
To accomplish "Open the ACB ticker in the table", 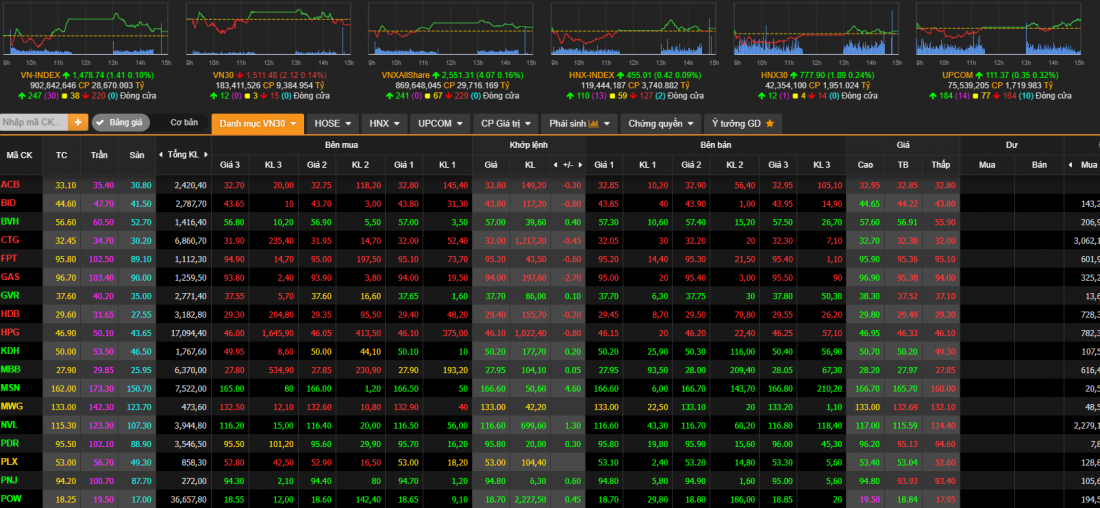I will click(x=11, y=184).
